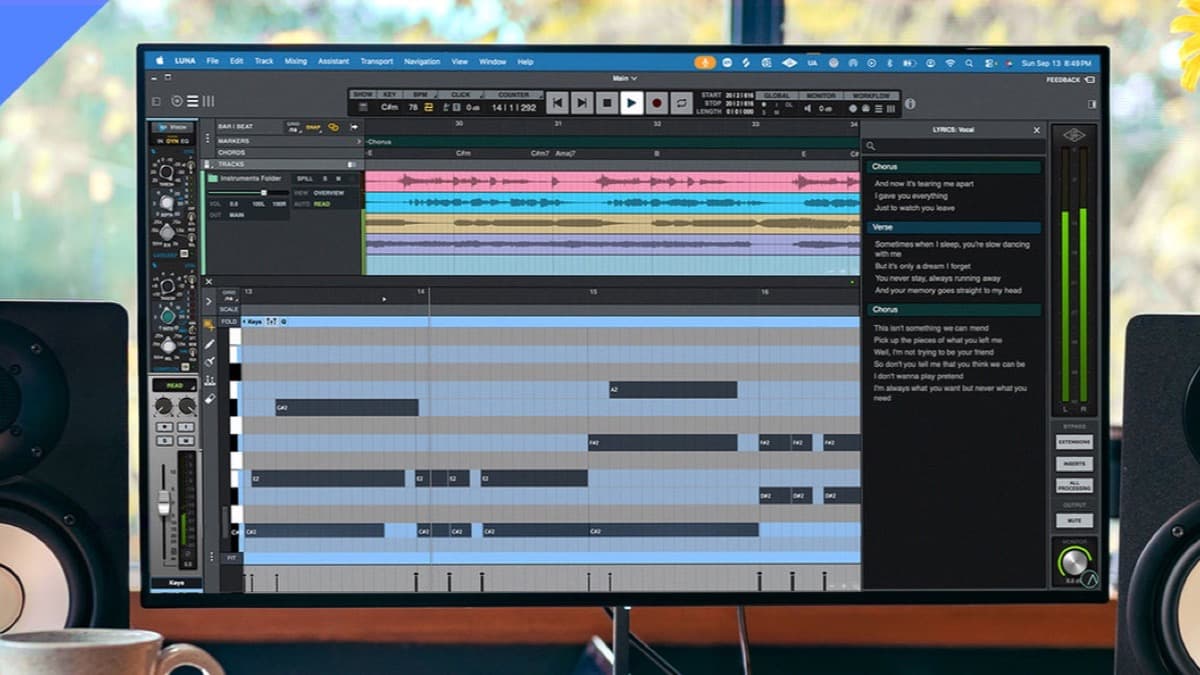The width and height of the screenshot is (1200, 675).
Task: Click the Stop transport button
Action: click(x=607, y=102)
